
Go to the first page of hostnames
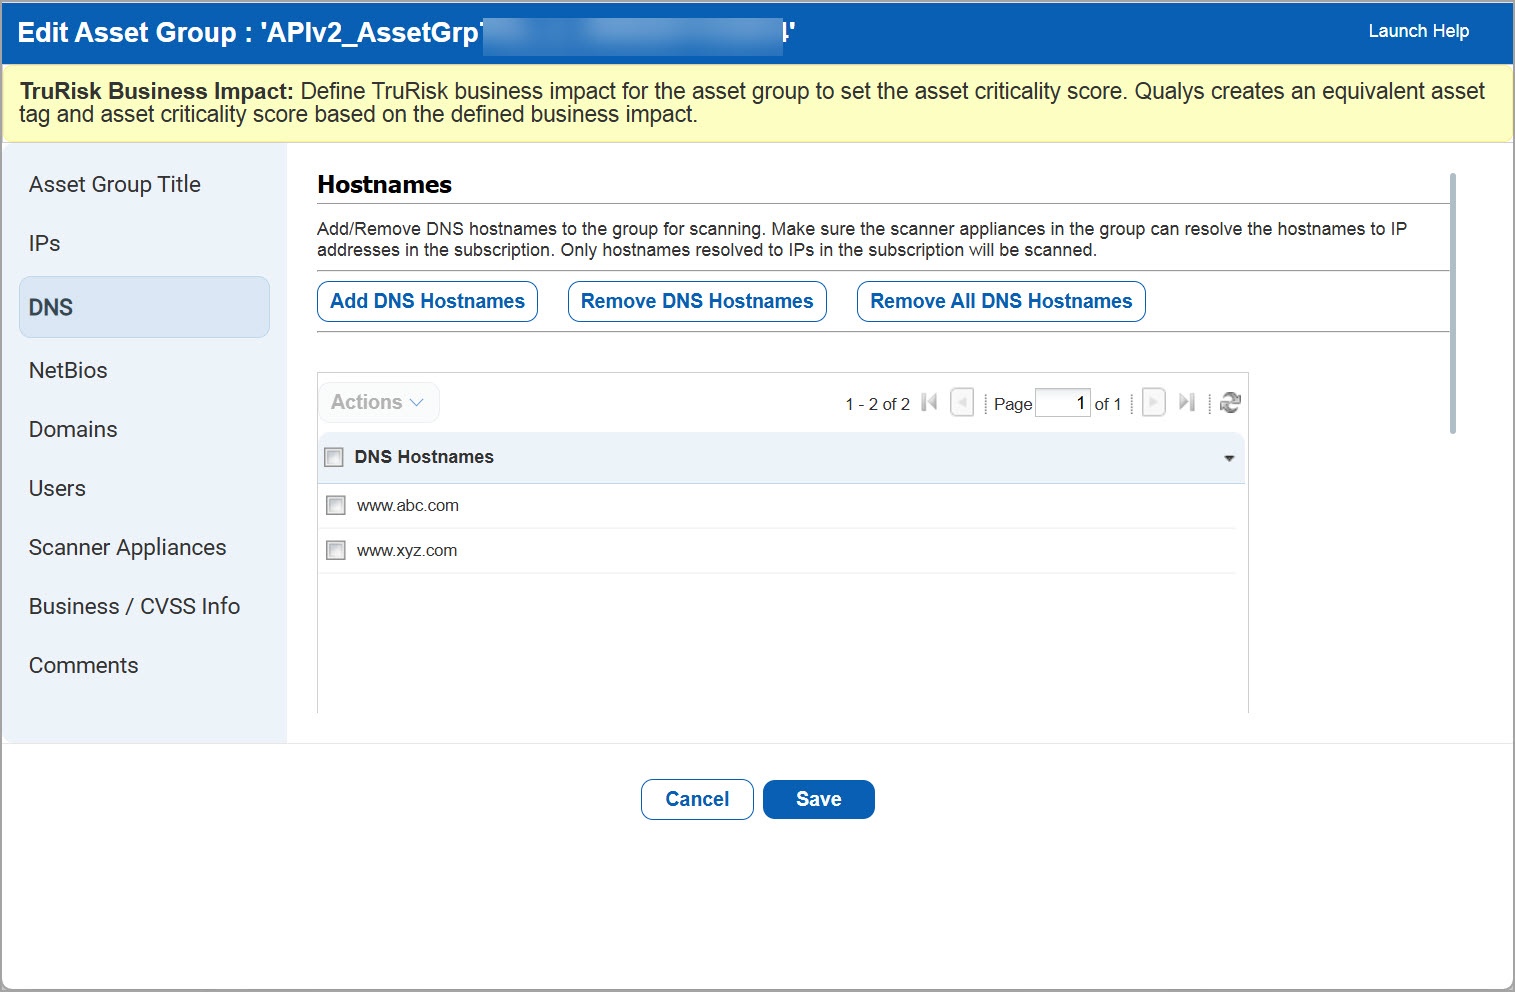[929, 401]
